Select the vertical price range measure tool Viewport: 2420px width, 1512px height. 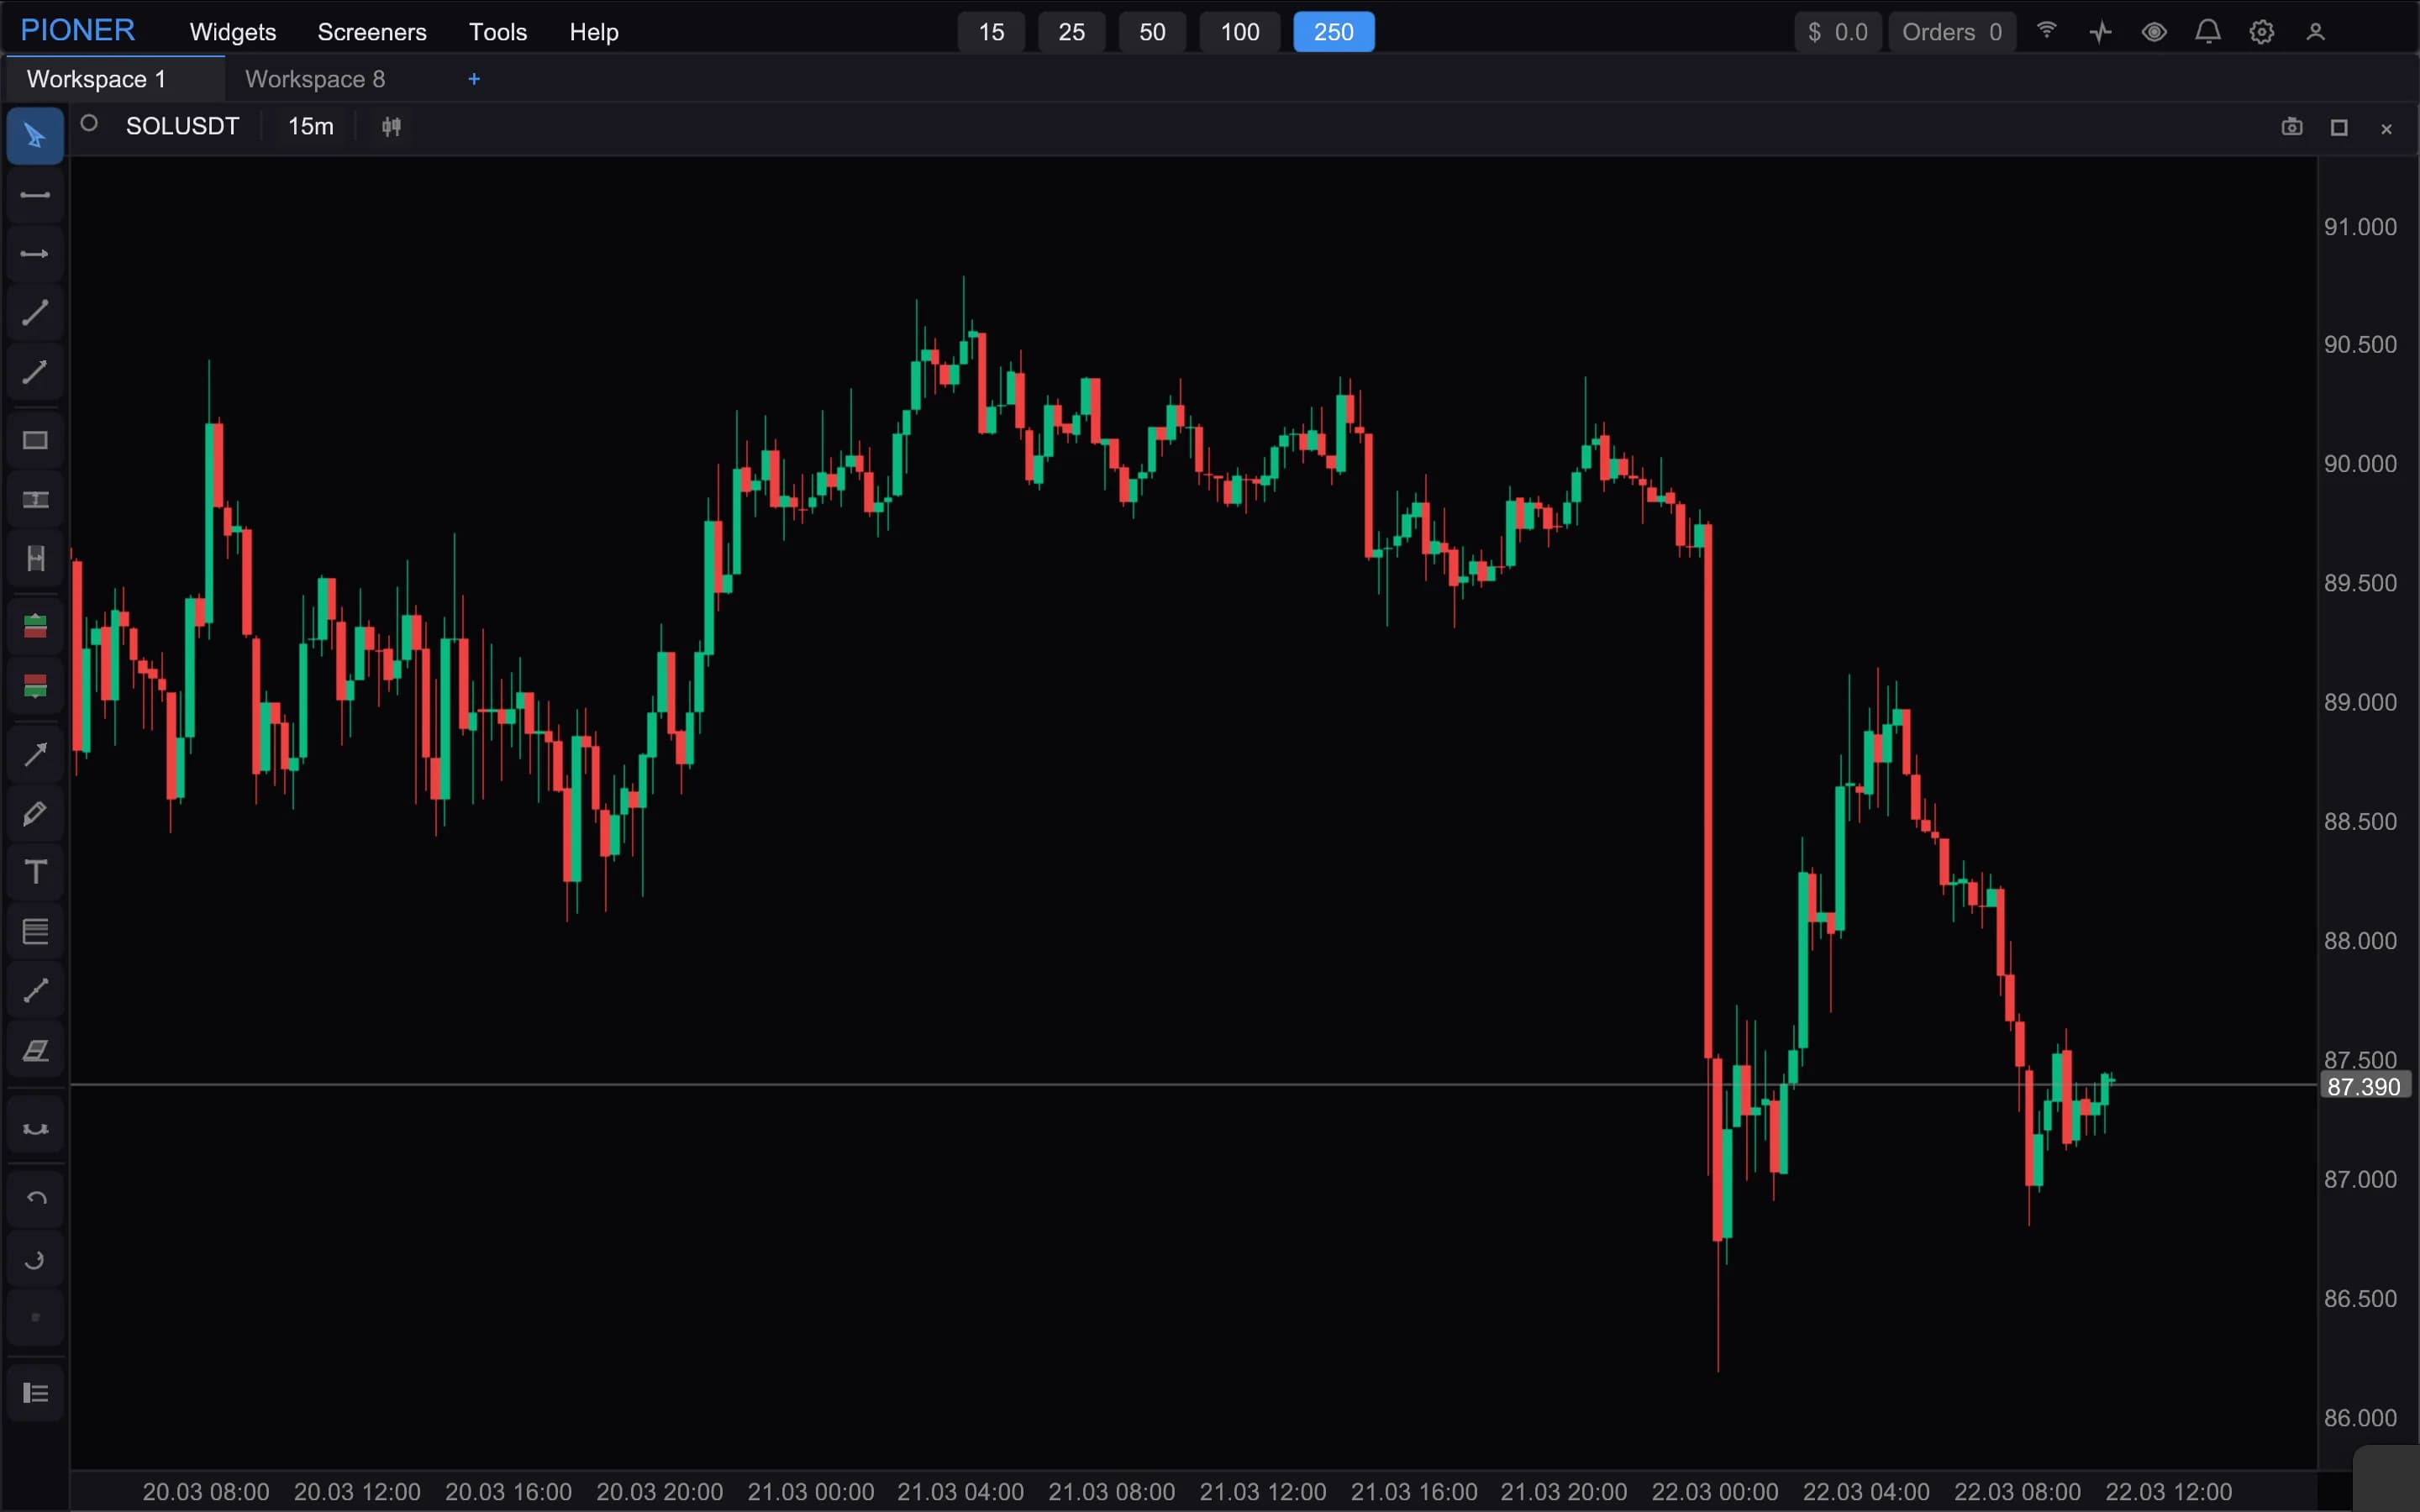35,500
